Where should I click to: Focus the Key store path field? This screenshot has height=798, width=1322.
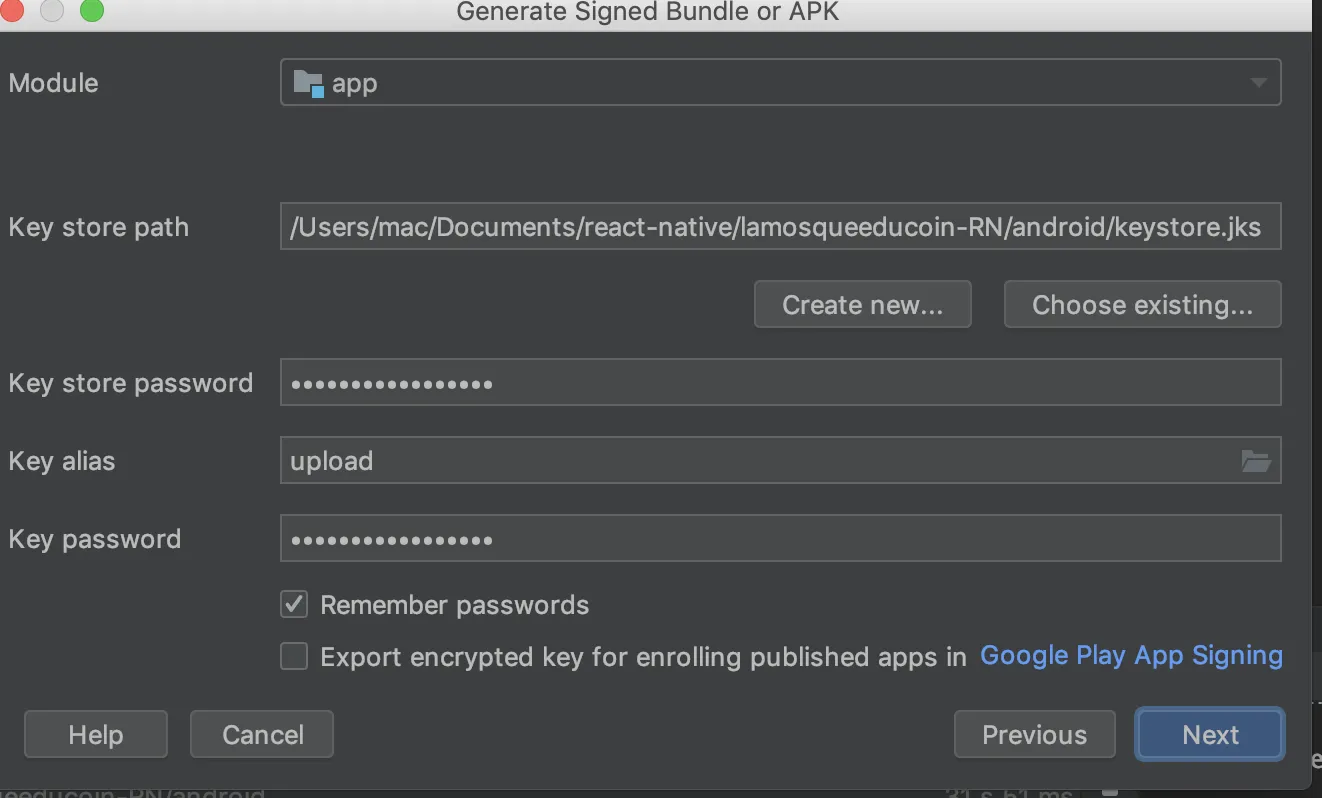pos(780,227)
